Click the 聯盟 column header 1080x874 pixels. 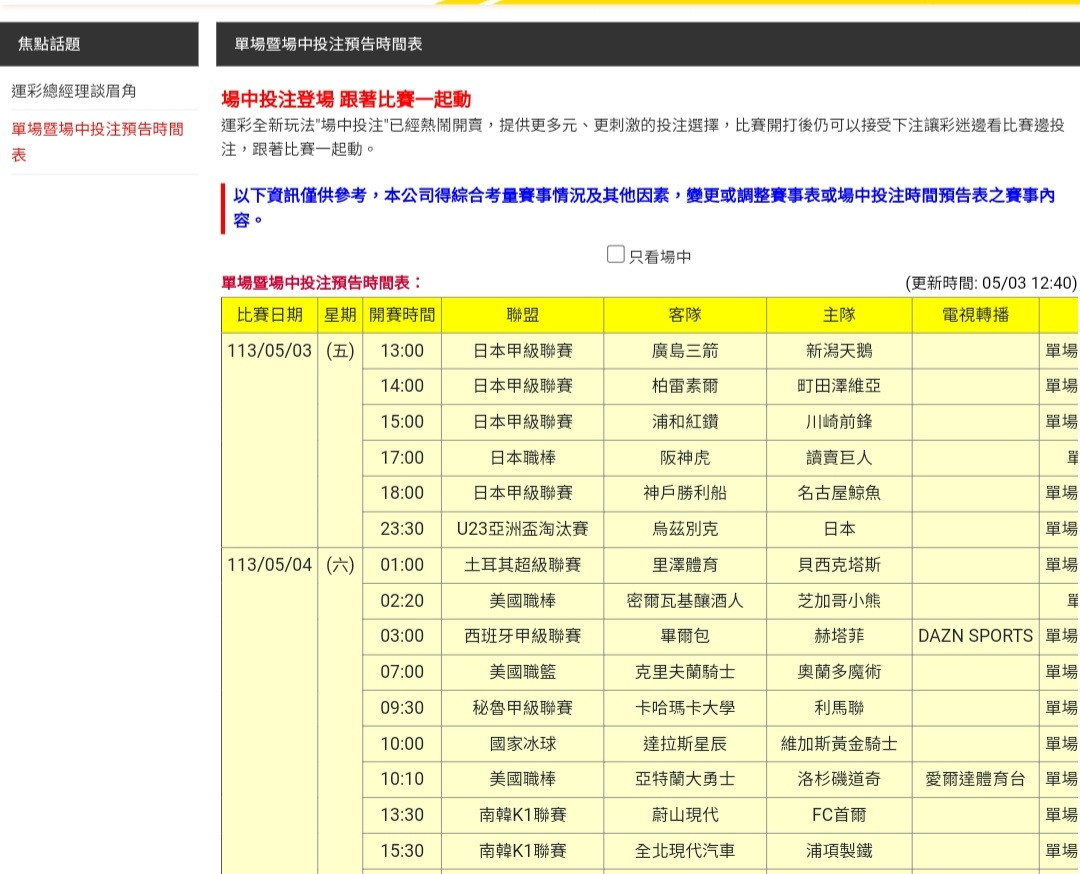pos(523,315)
